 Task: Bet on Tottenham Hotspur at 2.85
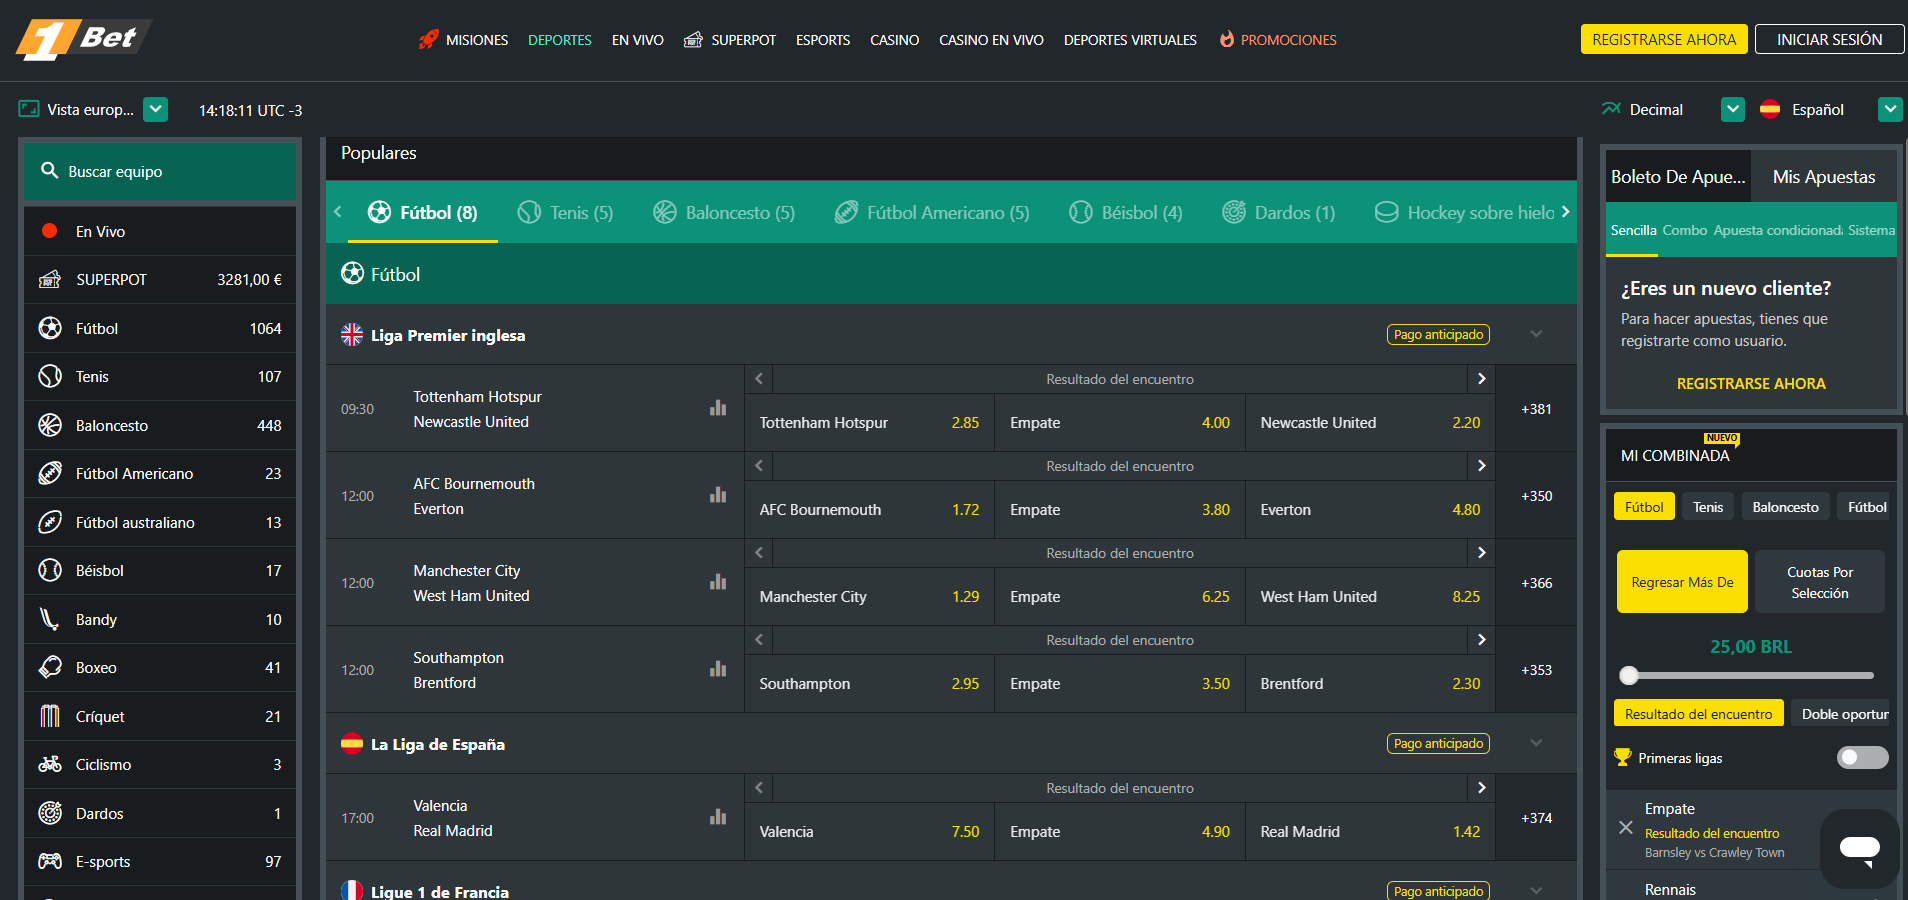[869, 422]
